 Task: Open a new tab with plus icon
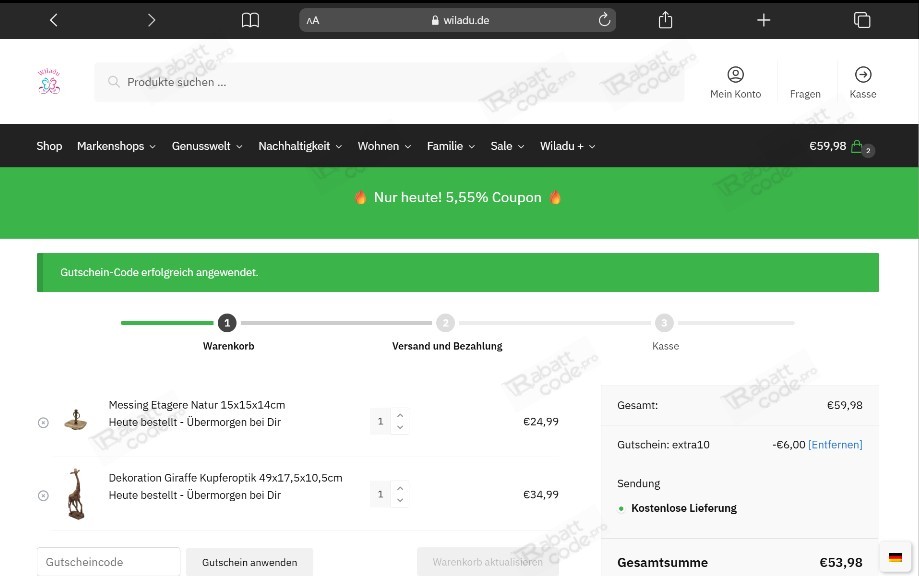point(763,21)
